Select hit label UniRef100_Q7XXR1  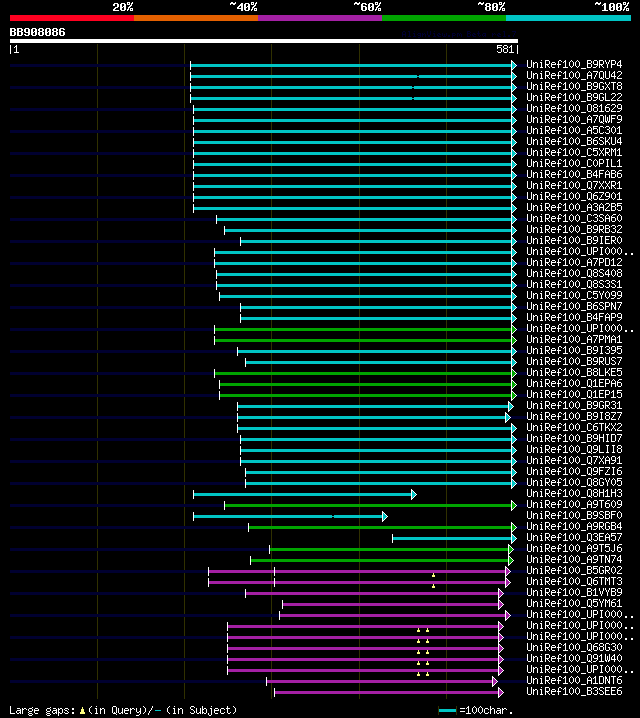574,185
